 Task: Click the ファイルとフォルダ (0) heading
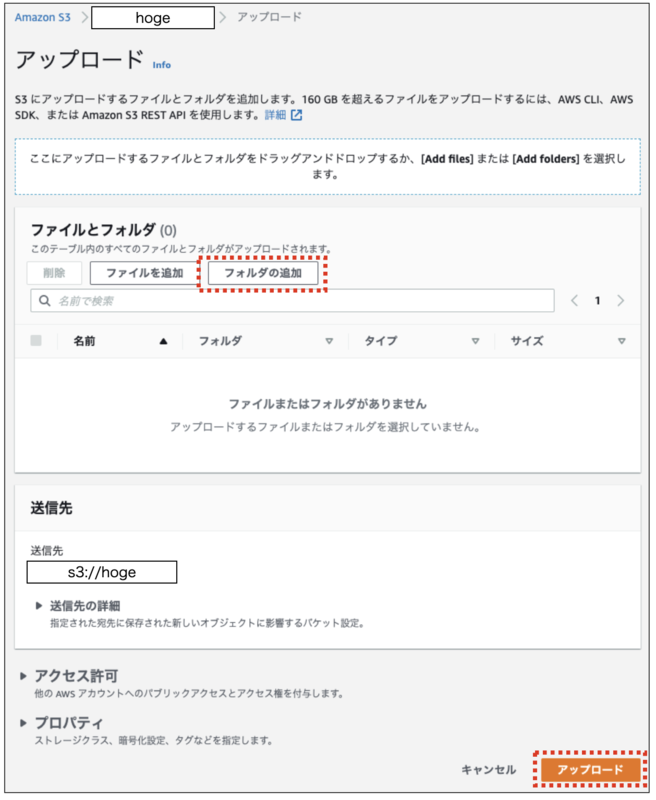[x=104, y=230]
